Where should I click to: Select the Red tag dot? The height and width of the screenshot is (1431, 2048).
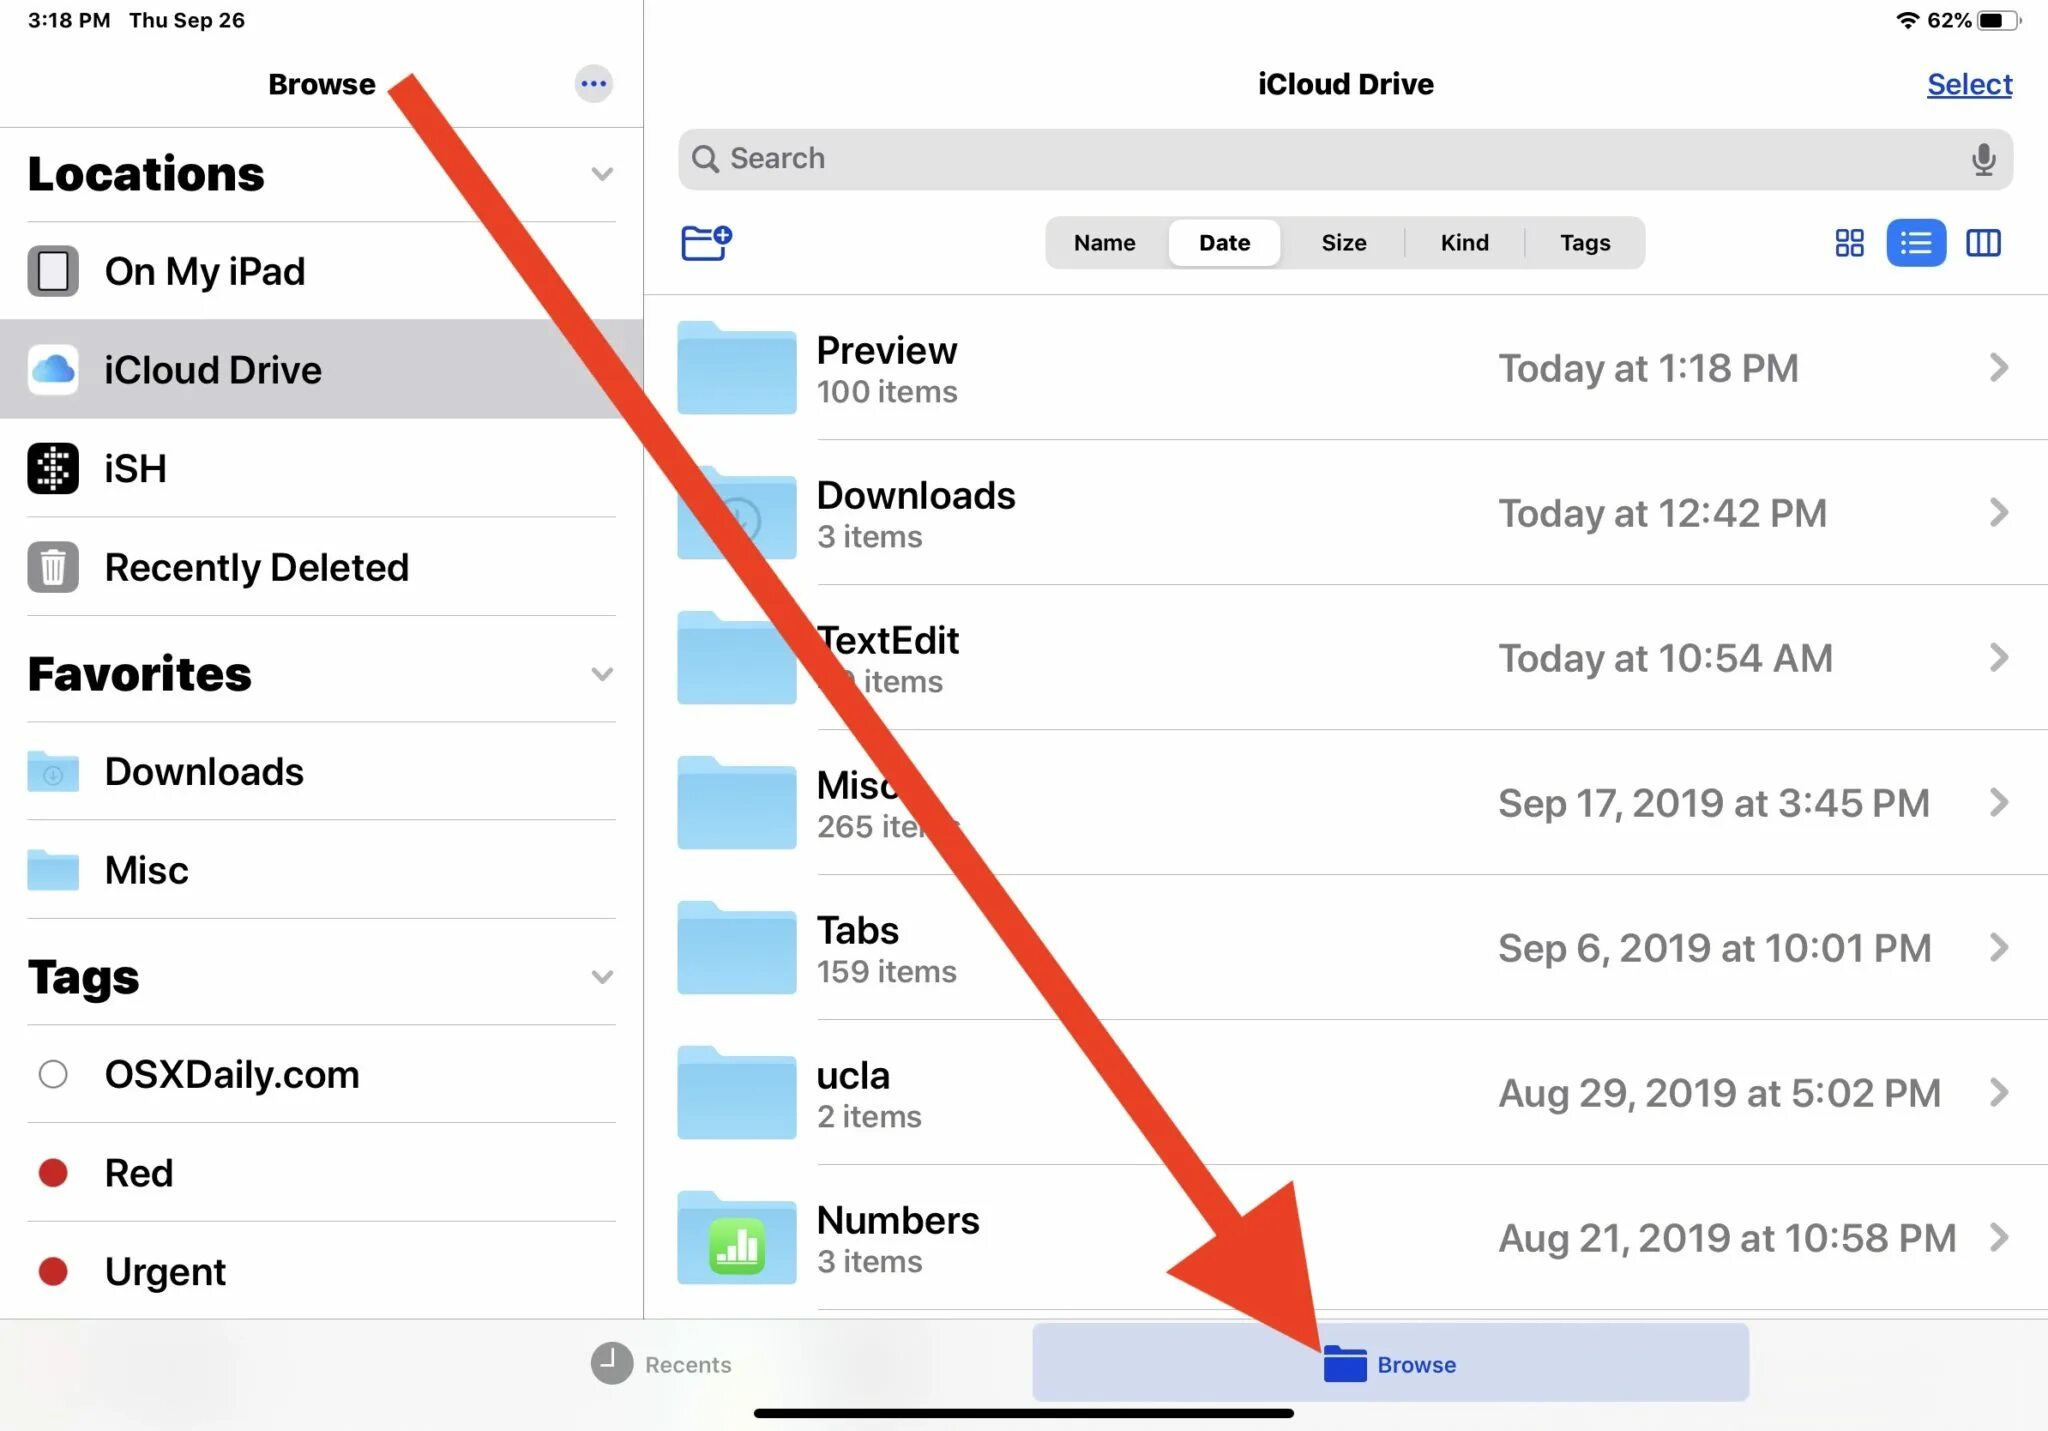53,1173
